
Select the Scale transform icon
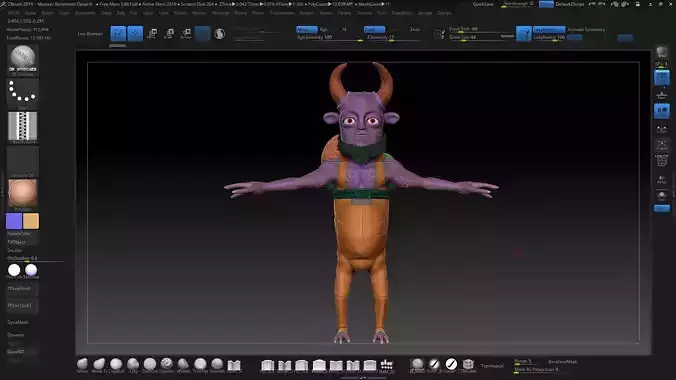click(x=169, y=34)
